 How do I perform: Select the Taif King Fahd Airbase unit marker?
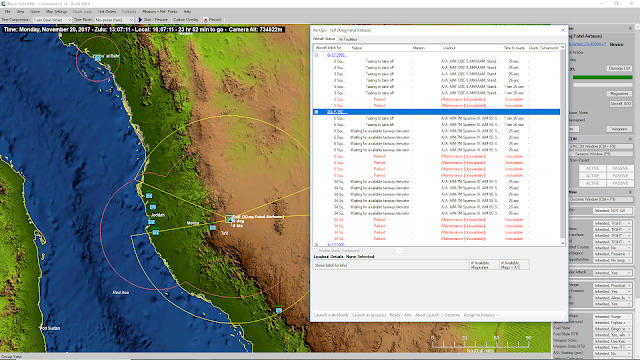229,219
